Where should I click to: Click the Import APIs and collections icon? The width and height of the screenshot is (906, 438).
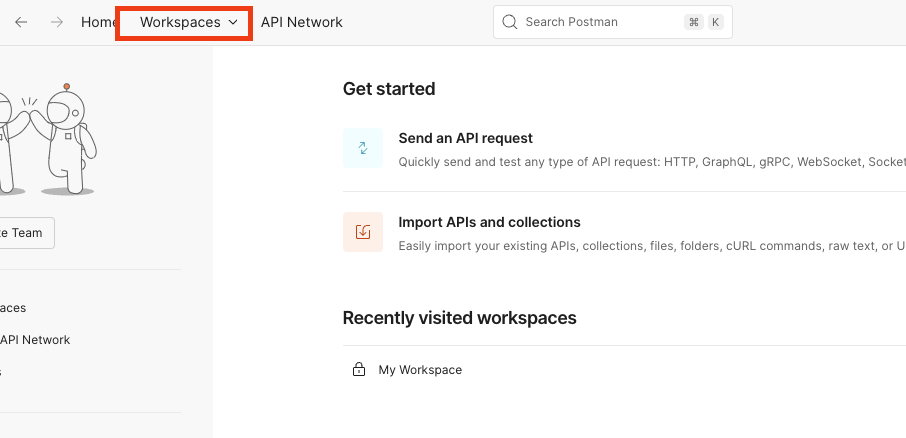point(363,232)
